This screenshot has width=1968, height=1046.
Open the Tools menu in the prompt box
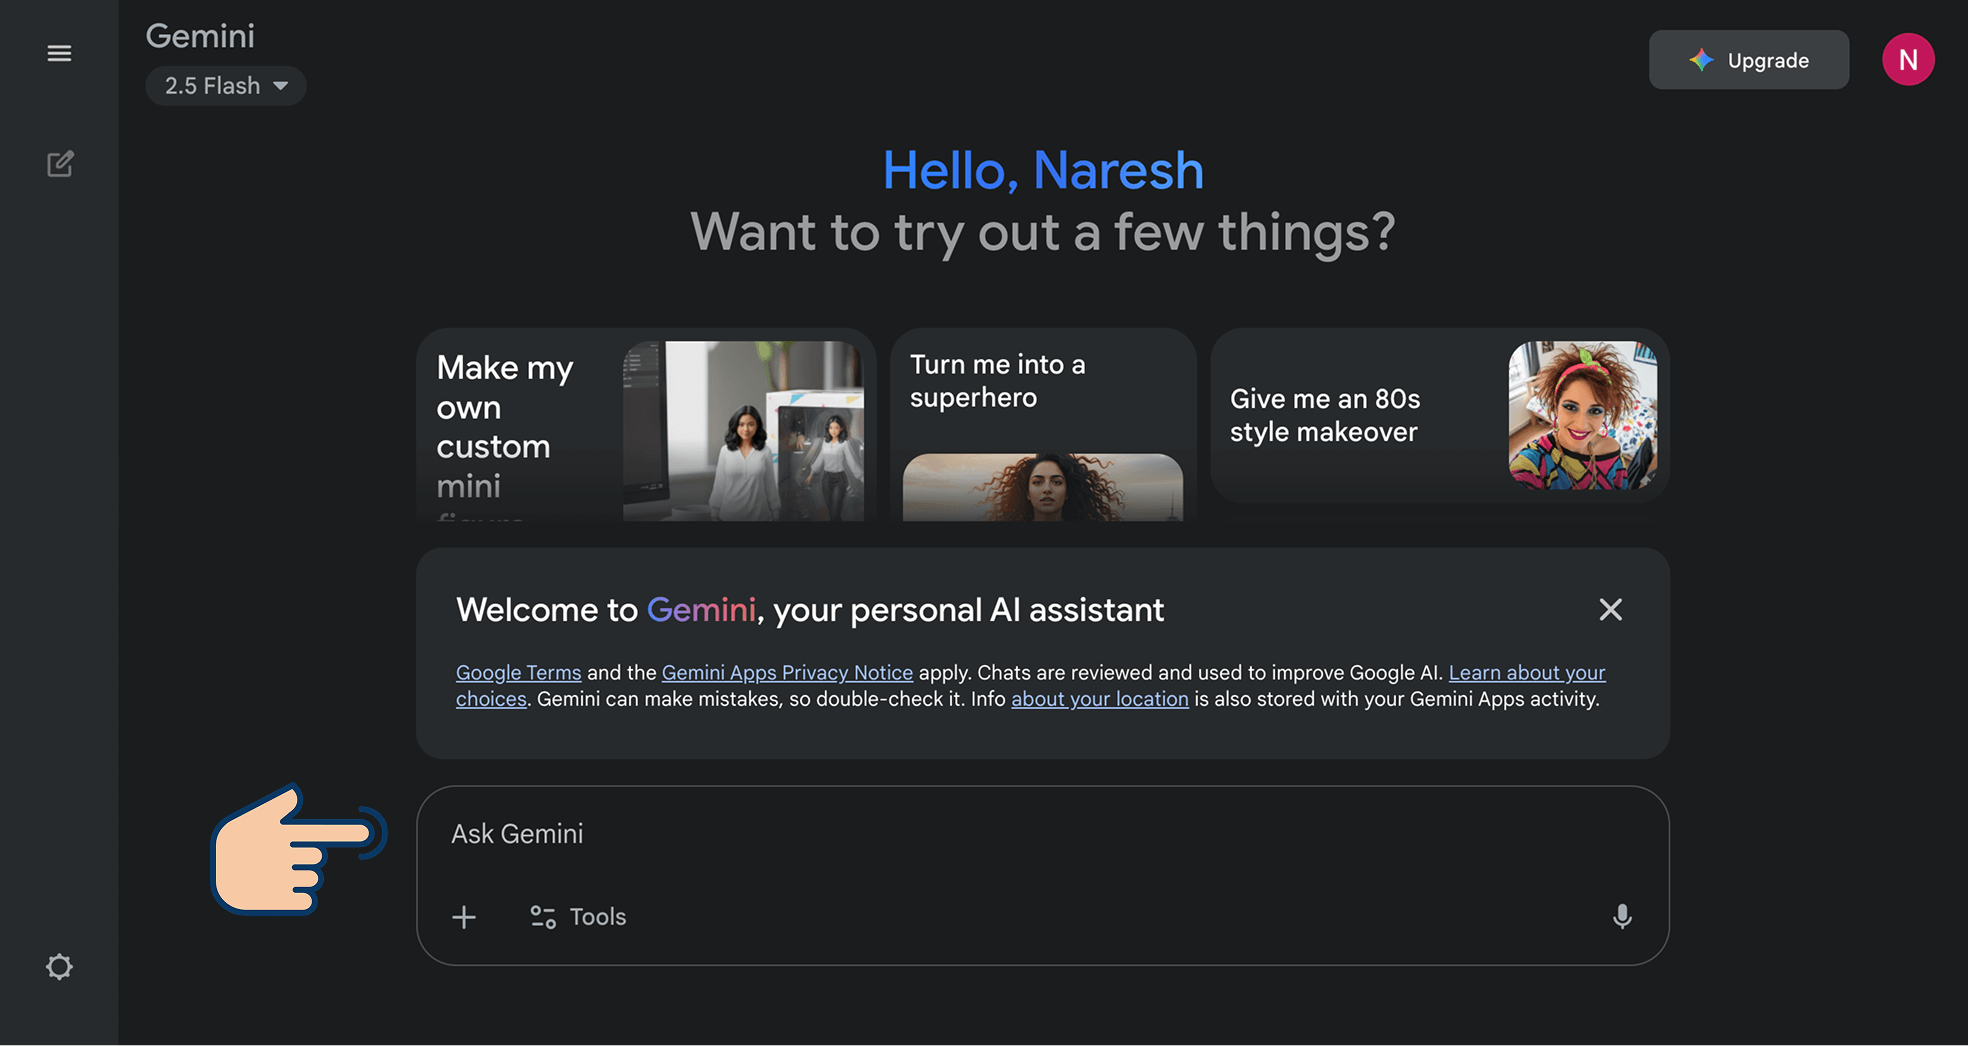578,917
